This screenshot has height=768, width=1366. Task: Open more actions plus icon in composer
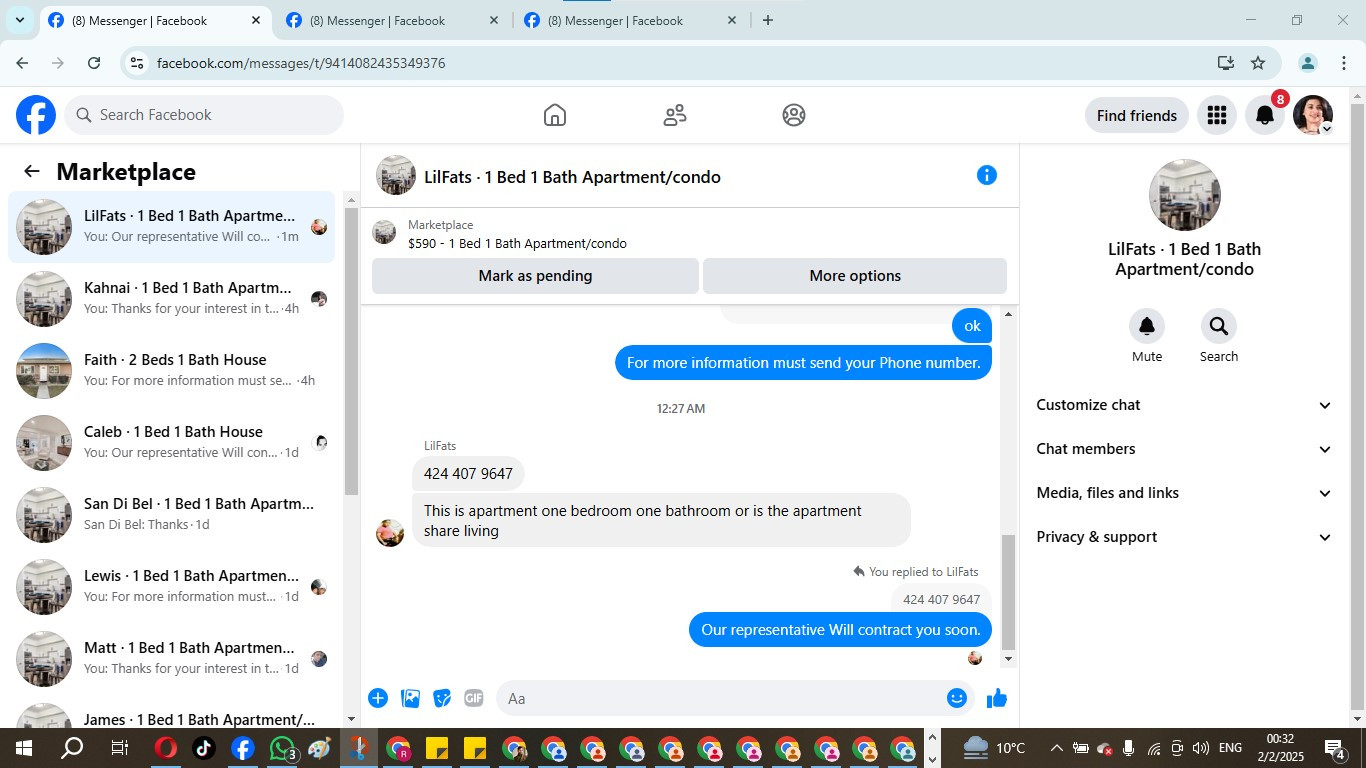(x=378, y=698)
